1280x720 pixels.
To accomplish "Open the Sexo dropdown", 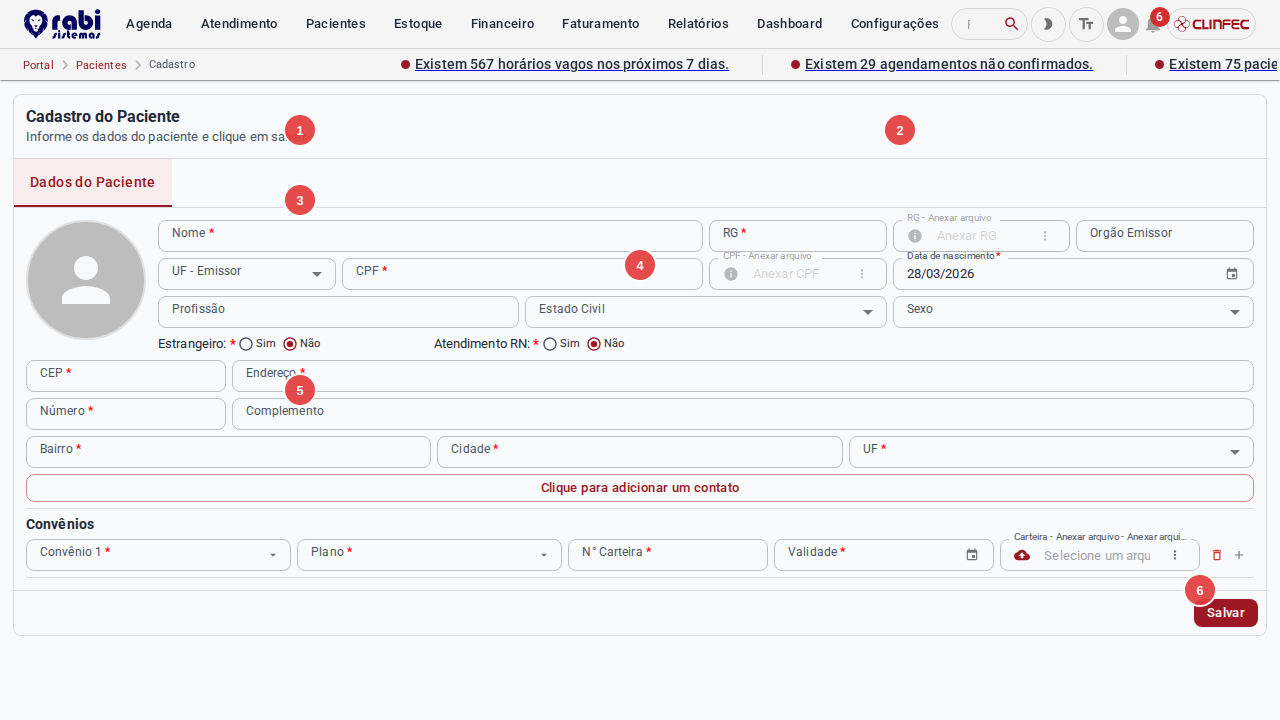I will pyautogui.click(x=1235, y=312).
